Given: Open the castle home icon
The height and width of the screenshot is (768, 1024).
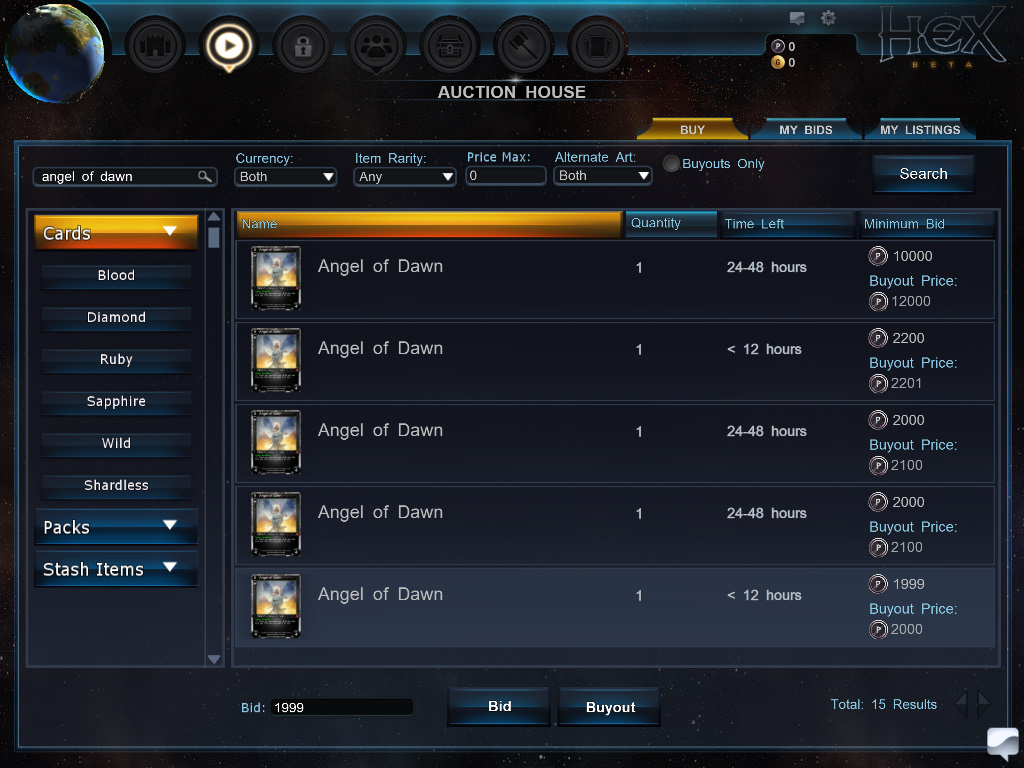Looking at the screenshot, I should pyautogui.click(x=155, y=46).
